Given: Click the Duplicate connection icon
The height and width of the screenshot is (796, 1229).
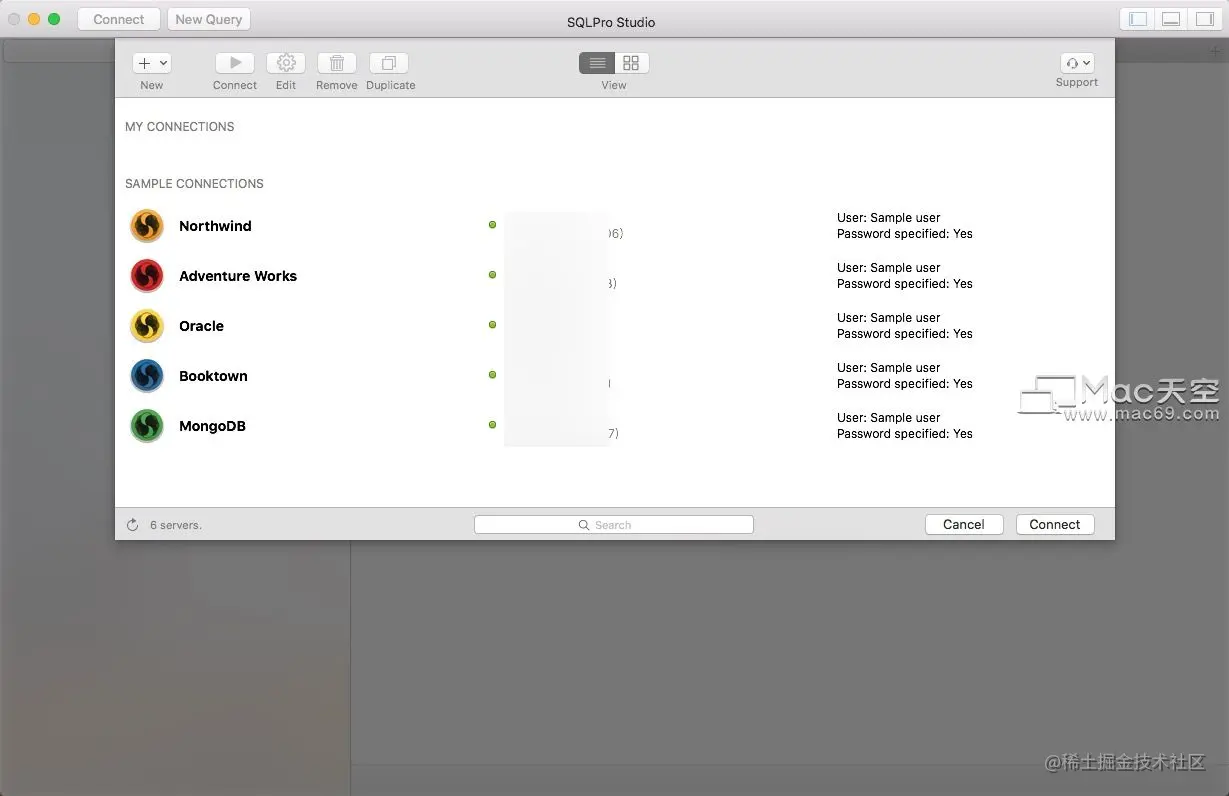Looking at the screenshot, I should coord(389,63).
